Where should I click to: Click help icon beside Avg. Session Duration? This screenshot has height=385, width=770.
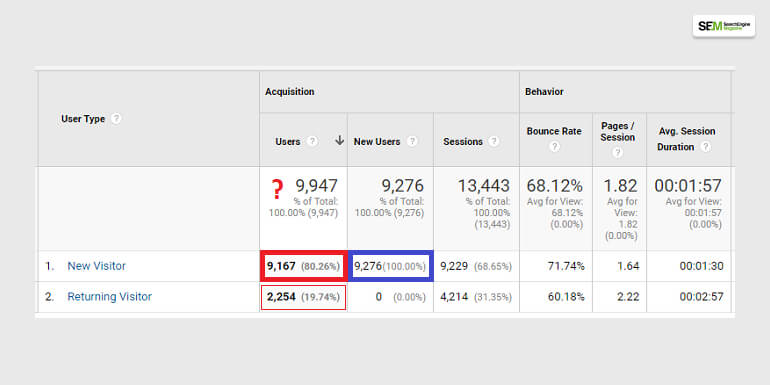pos(705,147)
